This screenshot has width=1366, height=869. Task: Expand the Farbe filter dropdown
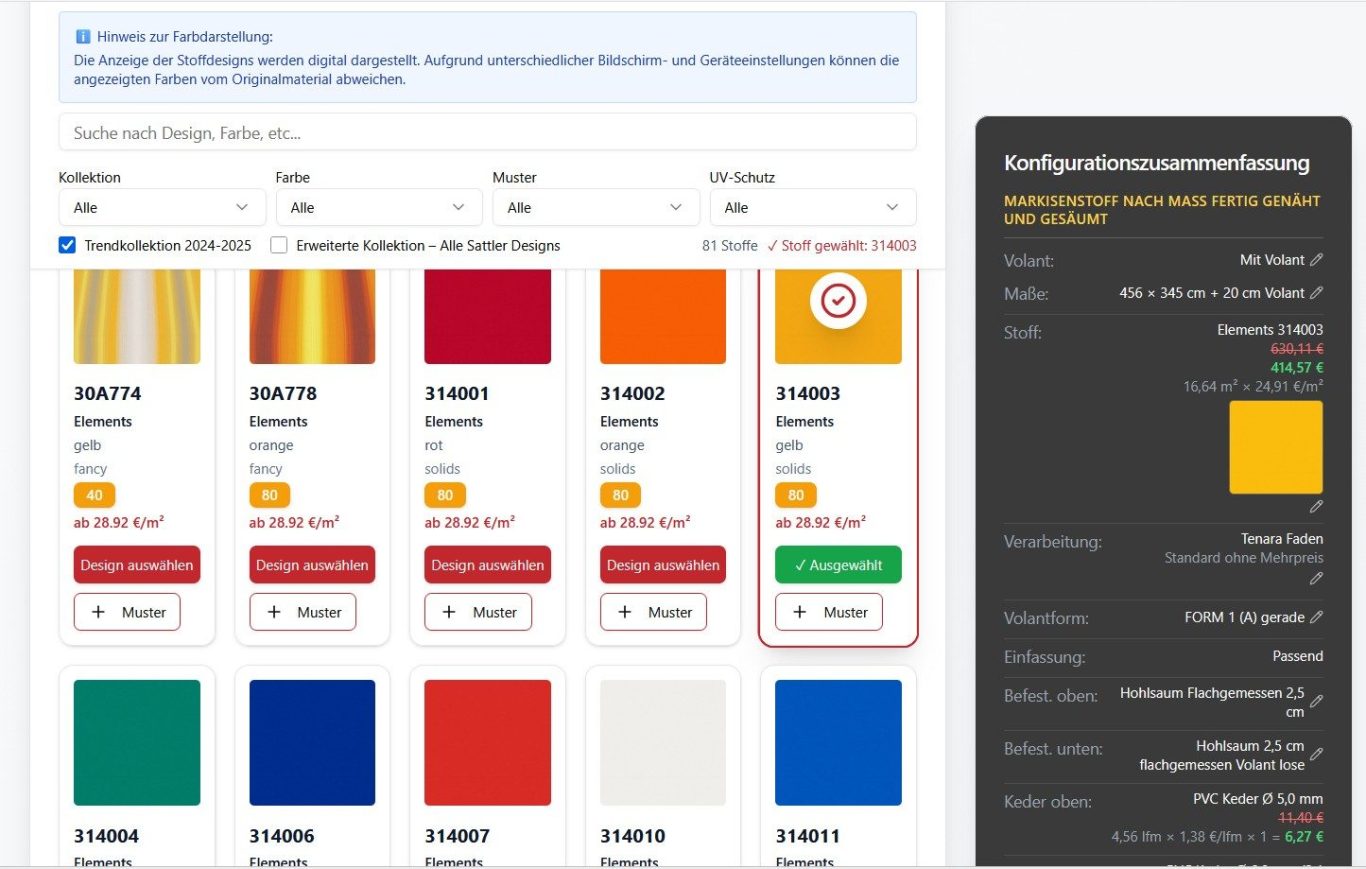click(378, 208)
